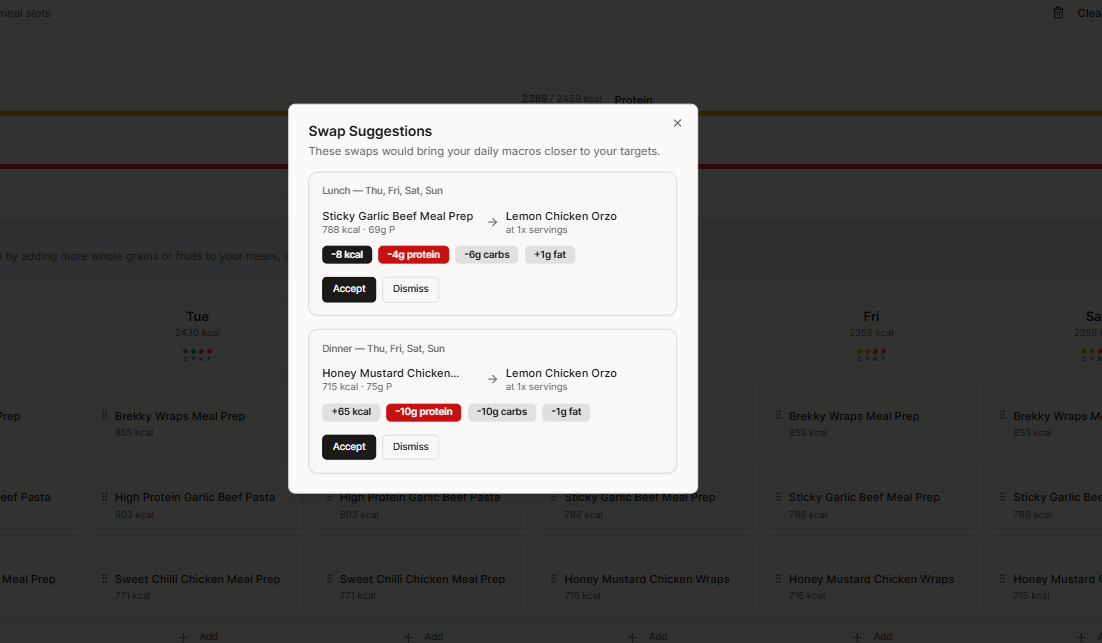Click the Tue day header
This screenshot has width=1102, height=643.
point(197,316)
